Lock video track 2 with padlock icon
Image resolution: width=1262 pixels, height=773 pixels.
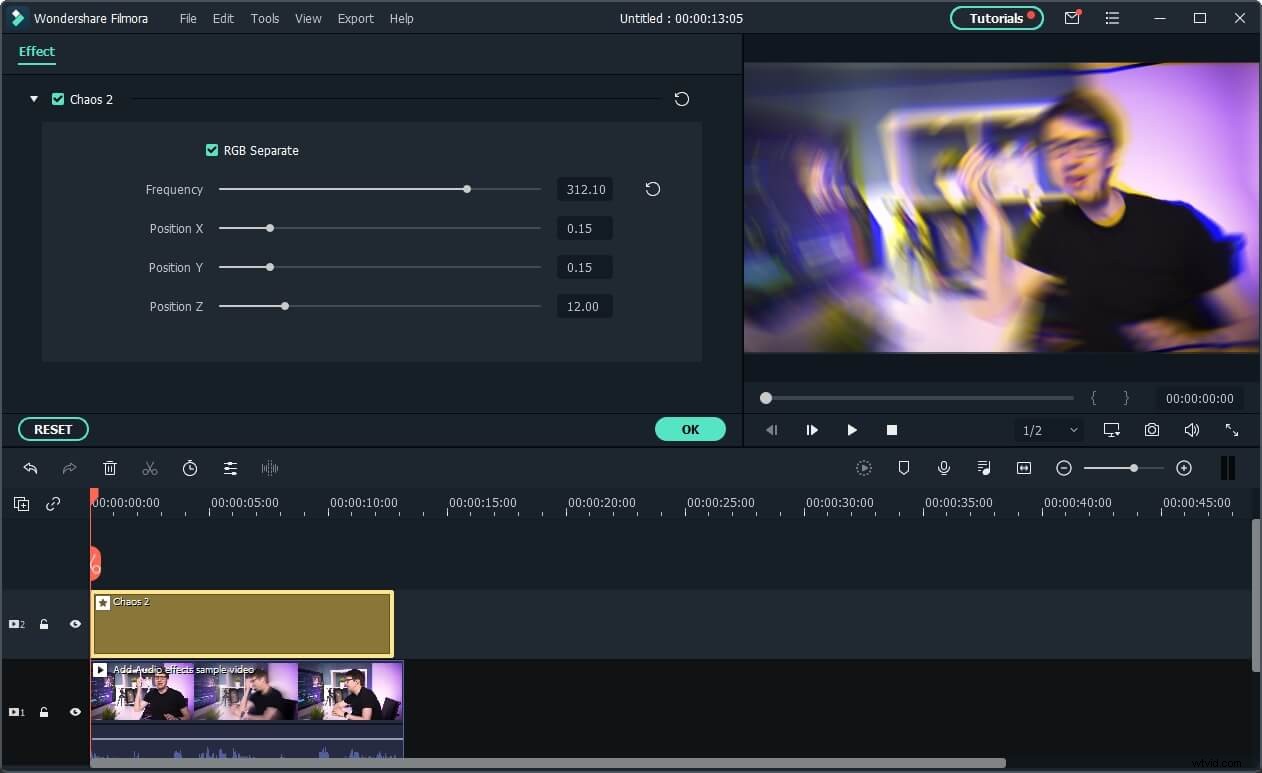pos(44,623)
